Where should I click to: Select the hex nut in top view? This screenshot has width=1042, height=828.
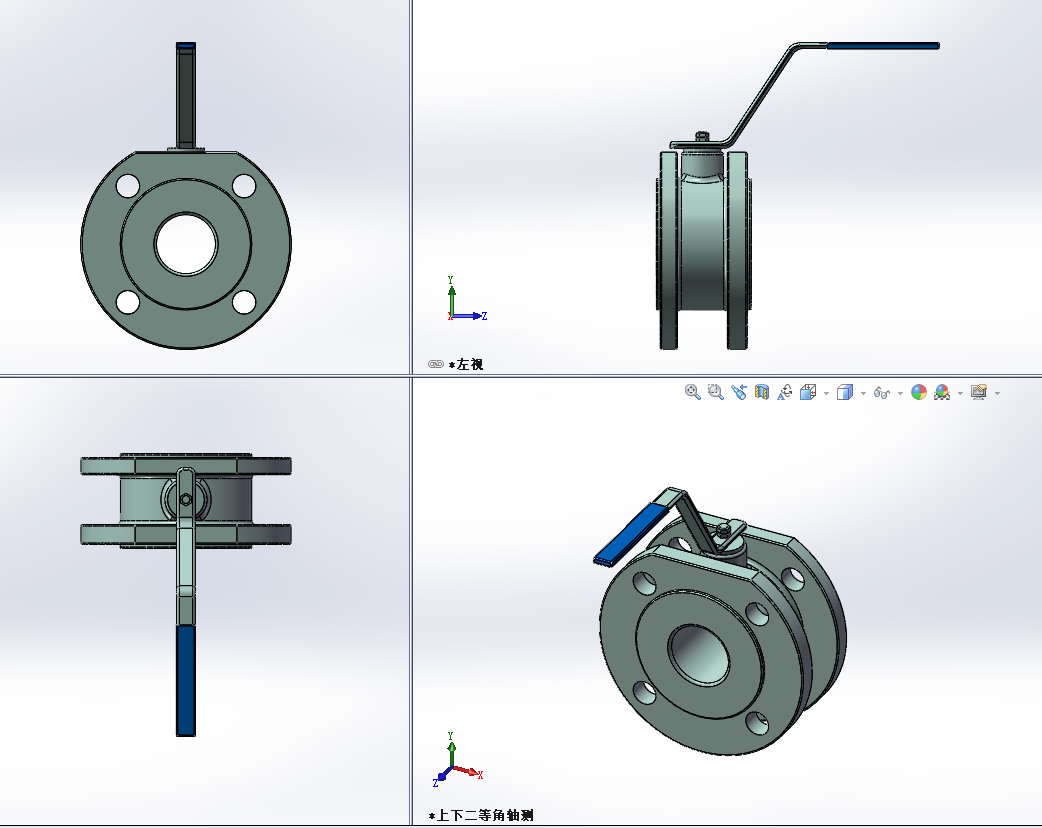click(186, 500)
